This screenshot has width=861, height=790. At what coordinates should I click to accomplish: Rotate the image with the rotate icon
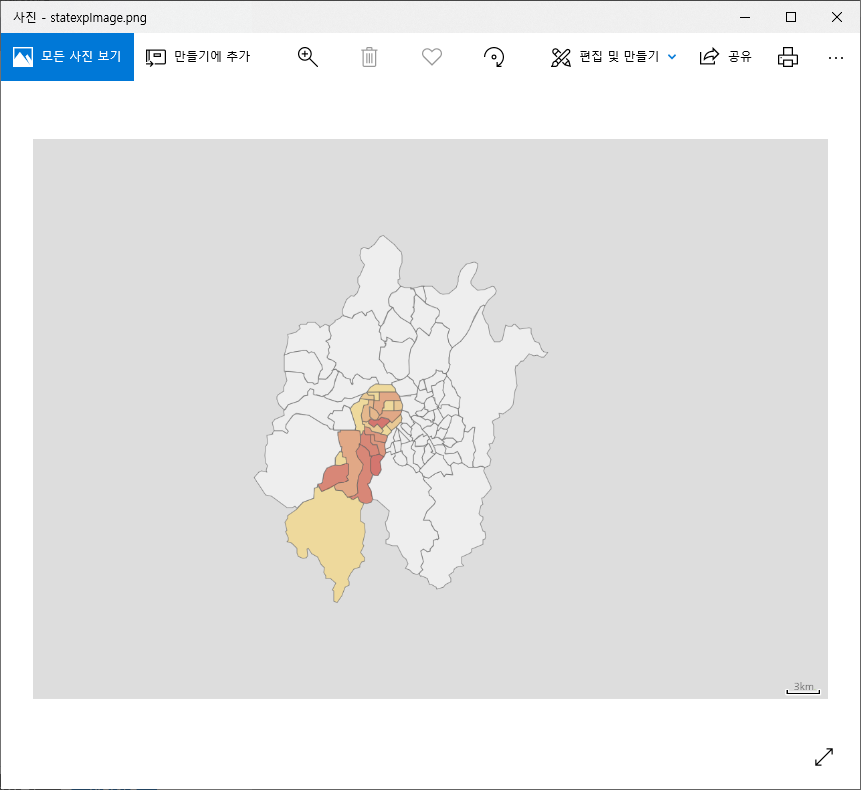(x=493, y=56)
